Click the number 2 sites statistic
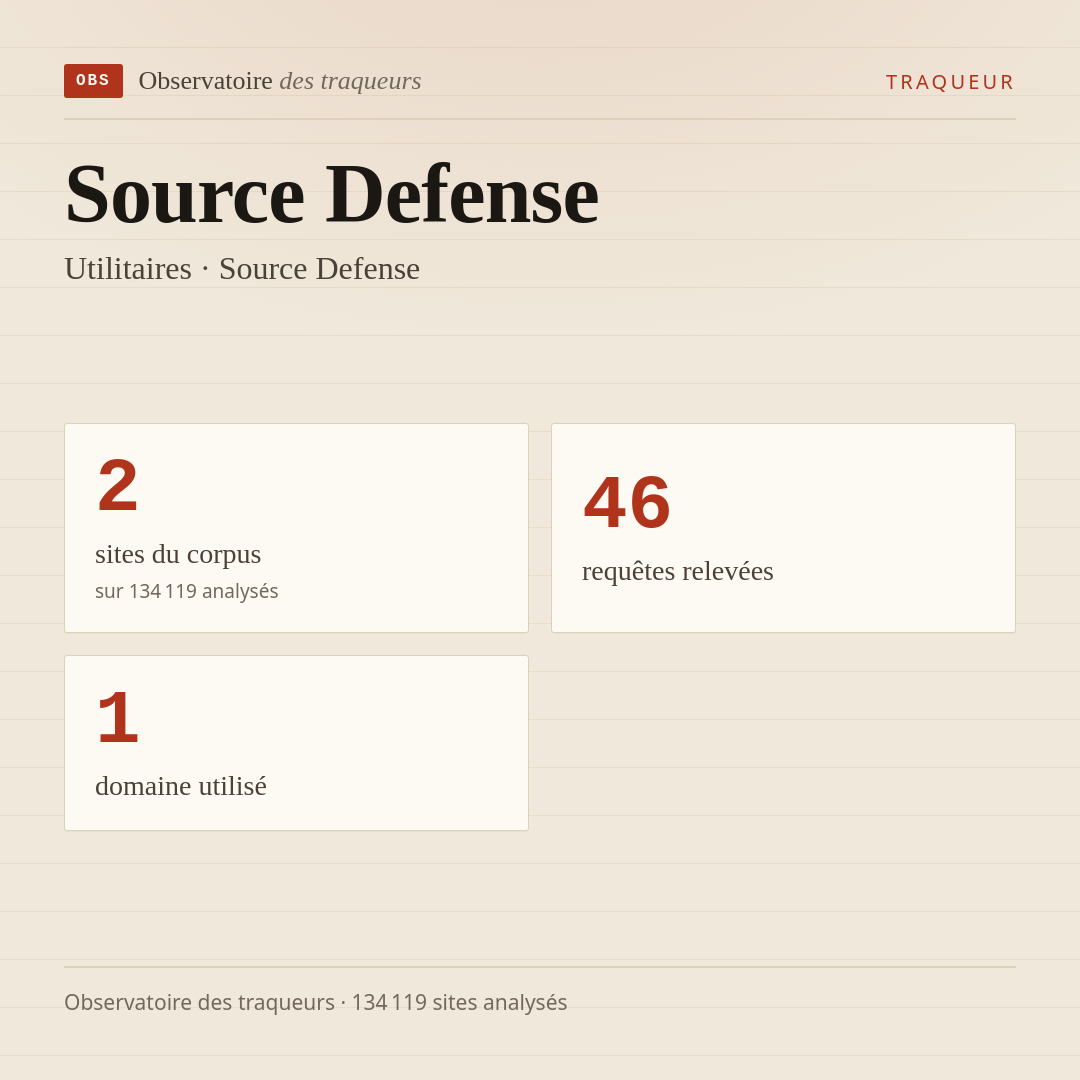Viewport: 1080px width, 1080px height. click(118, 486)
